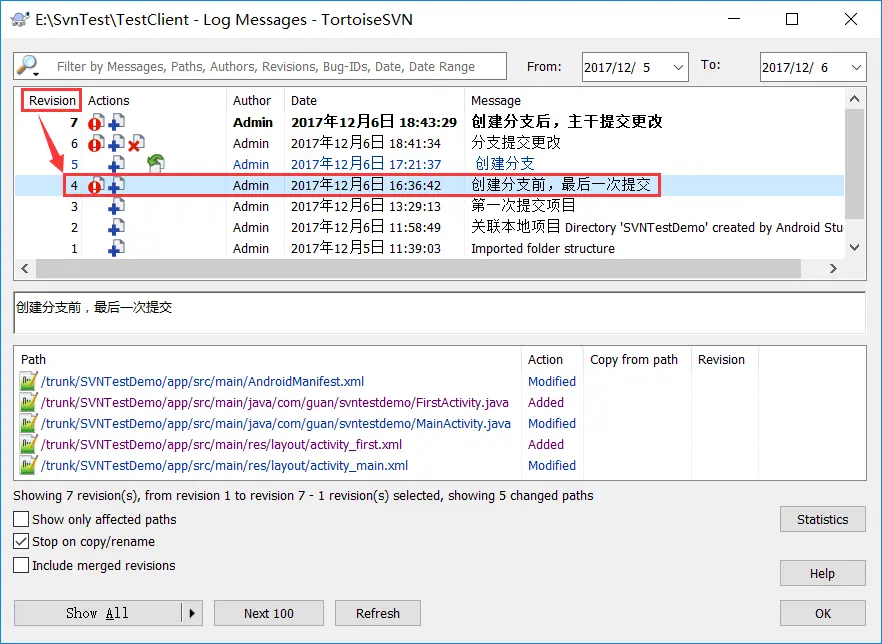The image size is (882, 644).
Task: Click added action icon in revision 4 row
Action: pyautogui.click(x=116, y=185)
